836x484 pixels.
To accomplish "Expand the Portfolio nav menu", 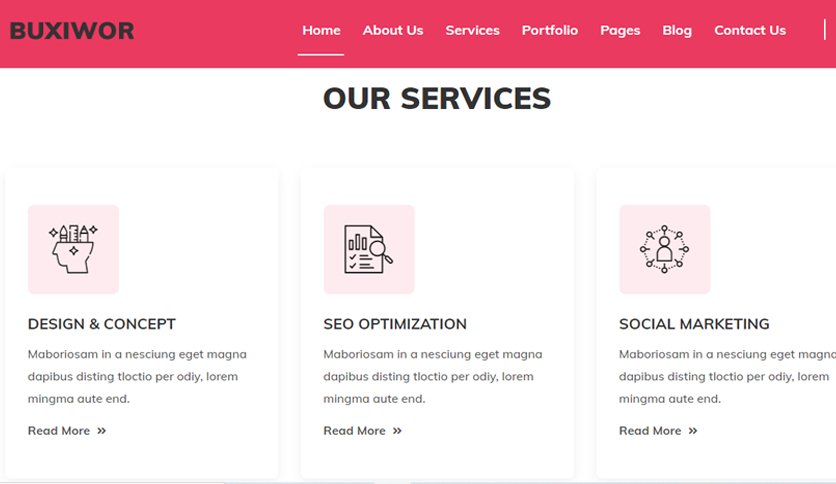I will (550, 30).
